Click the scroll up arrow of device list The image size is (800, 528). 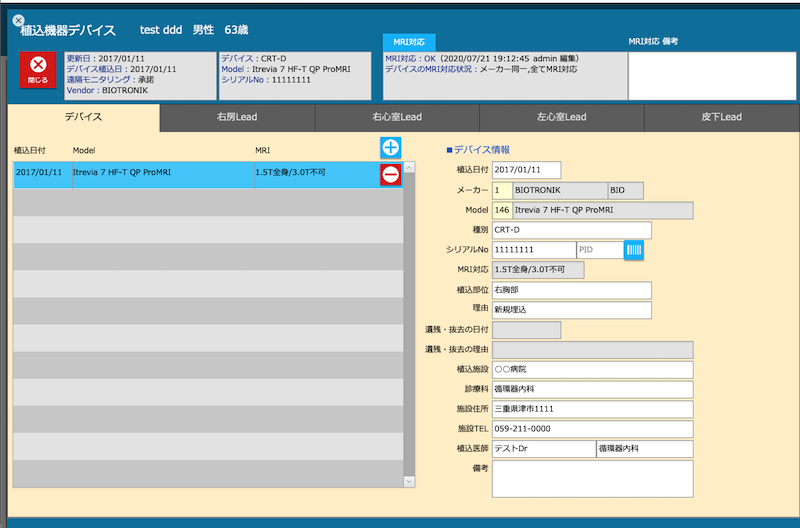click(408, 167)
